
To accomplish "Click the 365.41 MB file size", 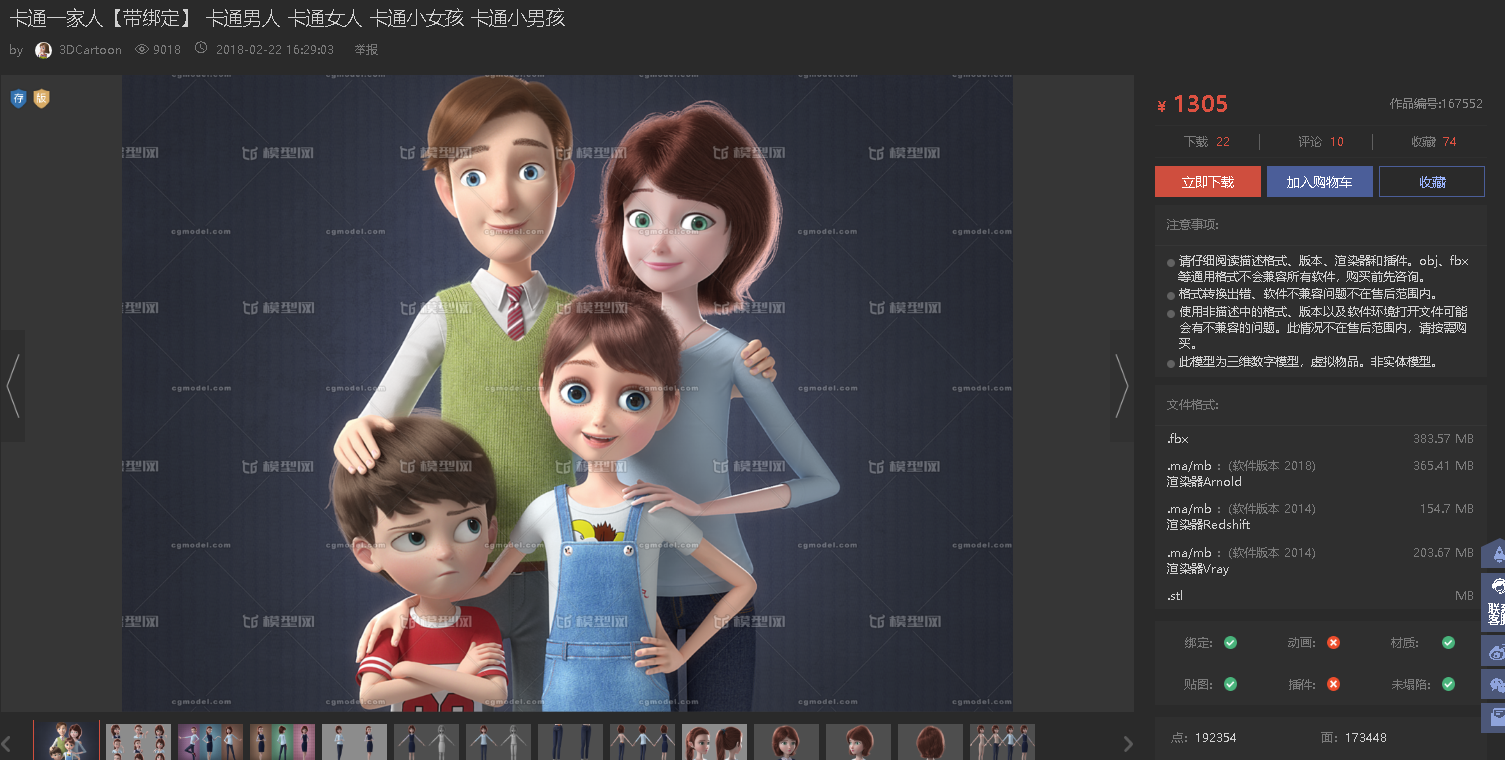I will pos(1444,466).
